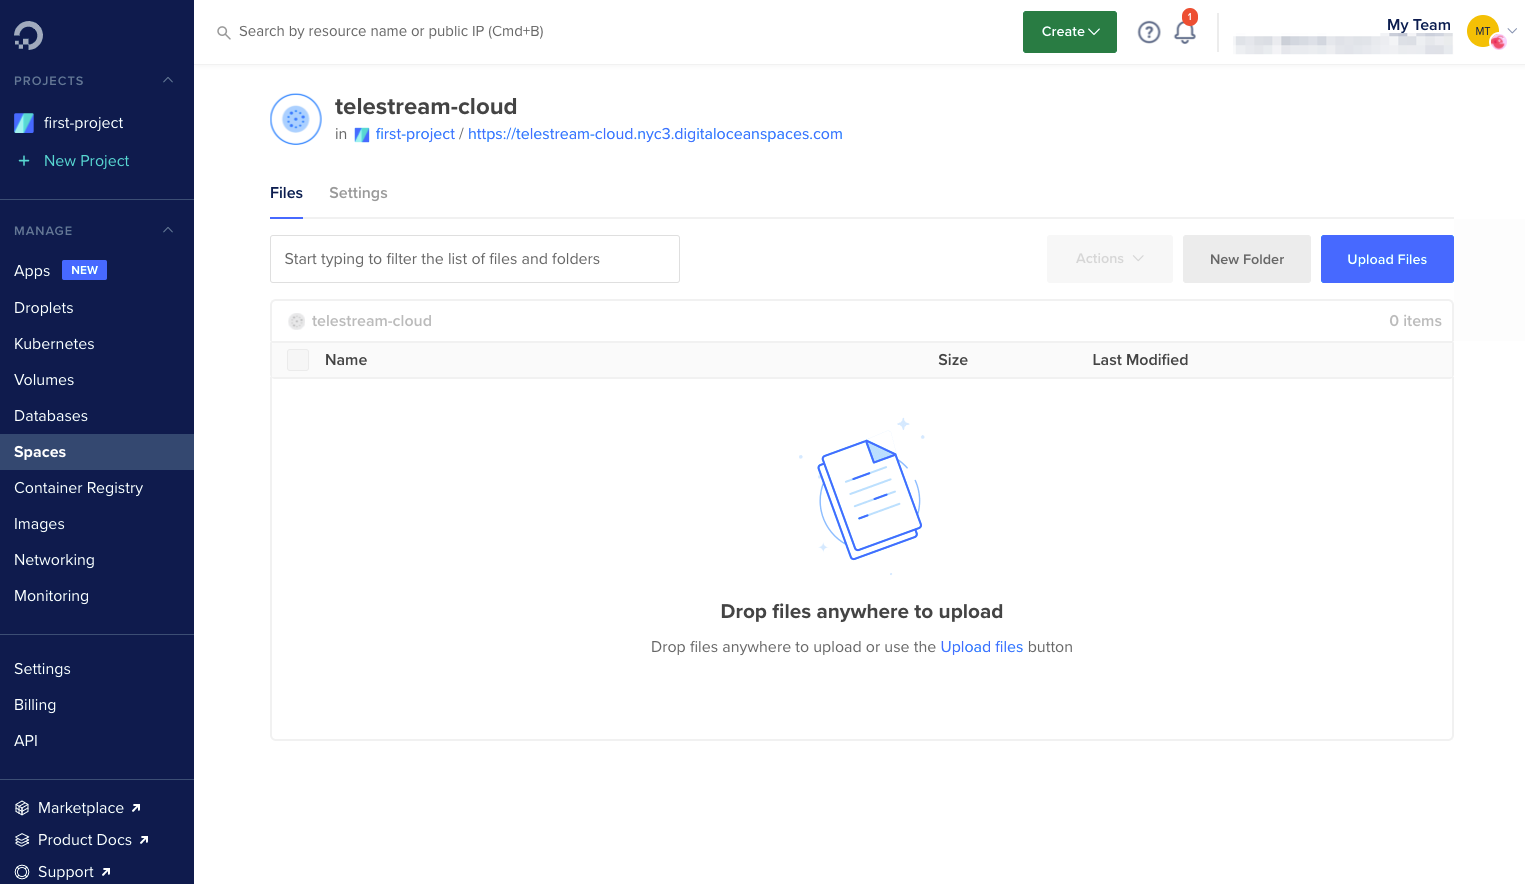Click the telestream-cloud page title
This screenshot has width=1525, height=884.
pyautogui.click(x=426, y=106)
